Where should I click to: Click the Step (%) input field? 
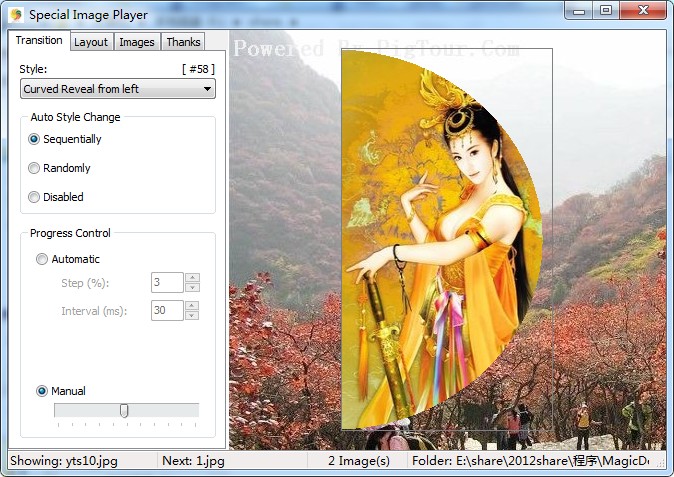point(167,282)
